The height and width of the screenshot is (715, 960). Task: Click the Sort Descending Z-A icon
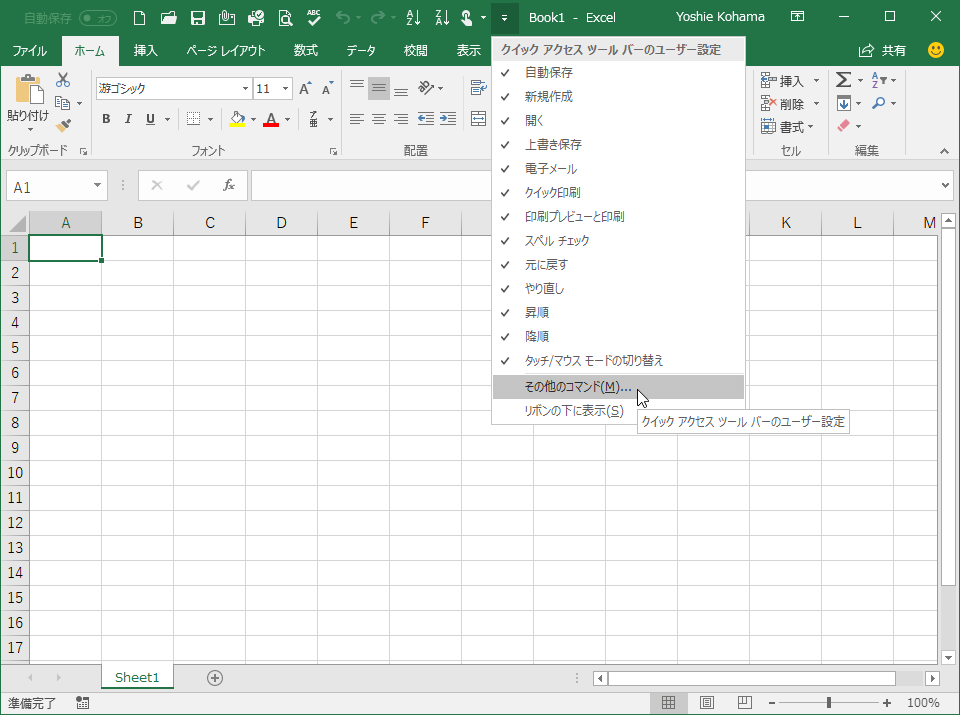442,18
